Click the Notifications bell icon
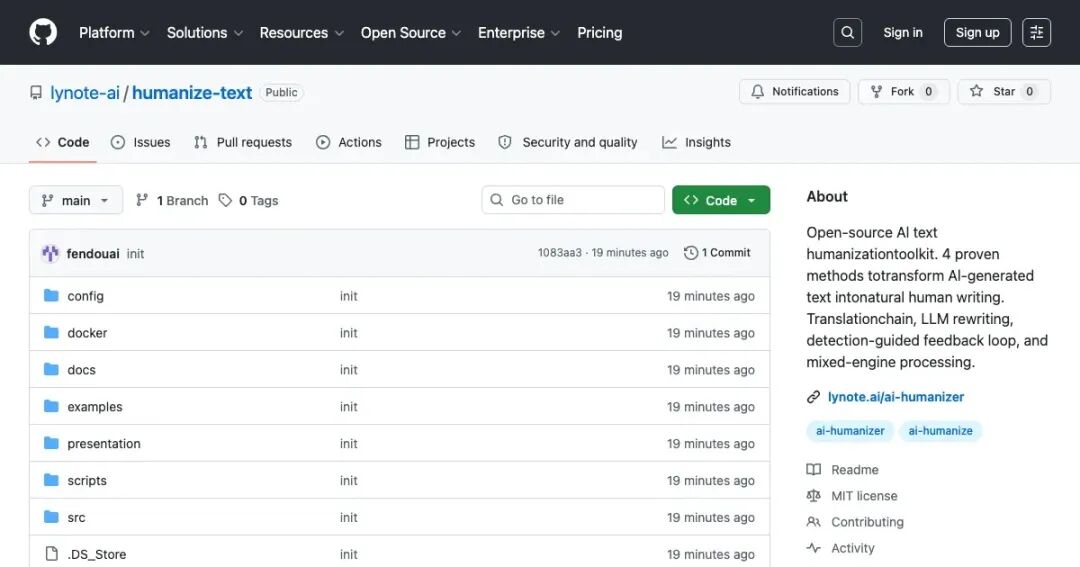Viewport: 1080px width, 567px height. (x=758, y=92)
